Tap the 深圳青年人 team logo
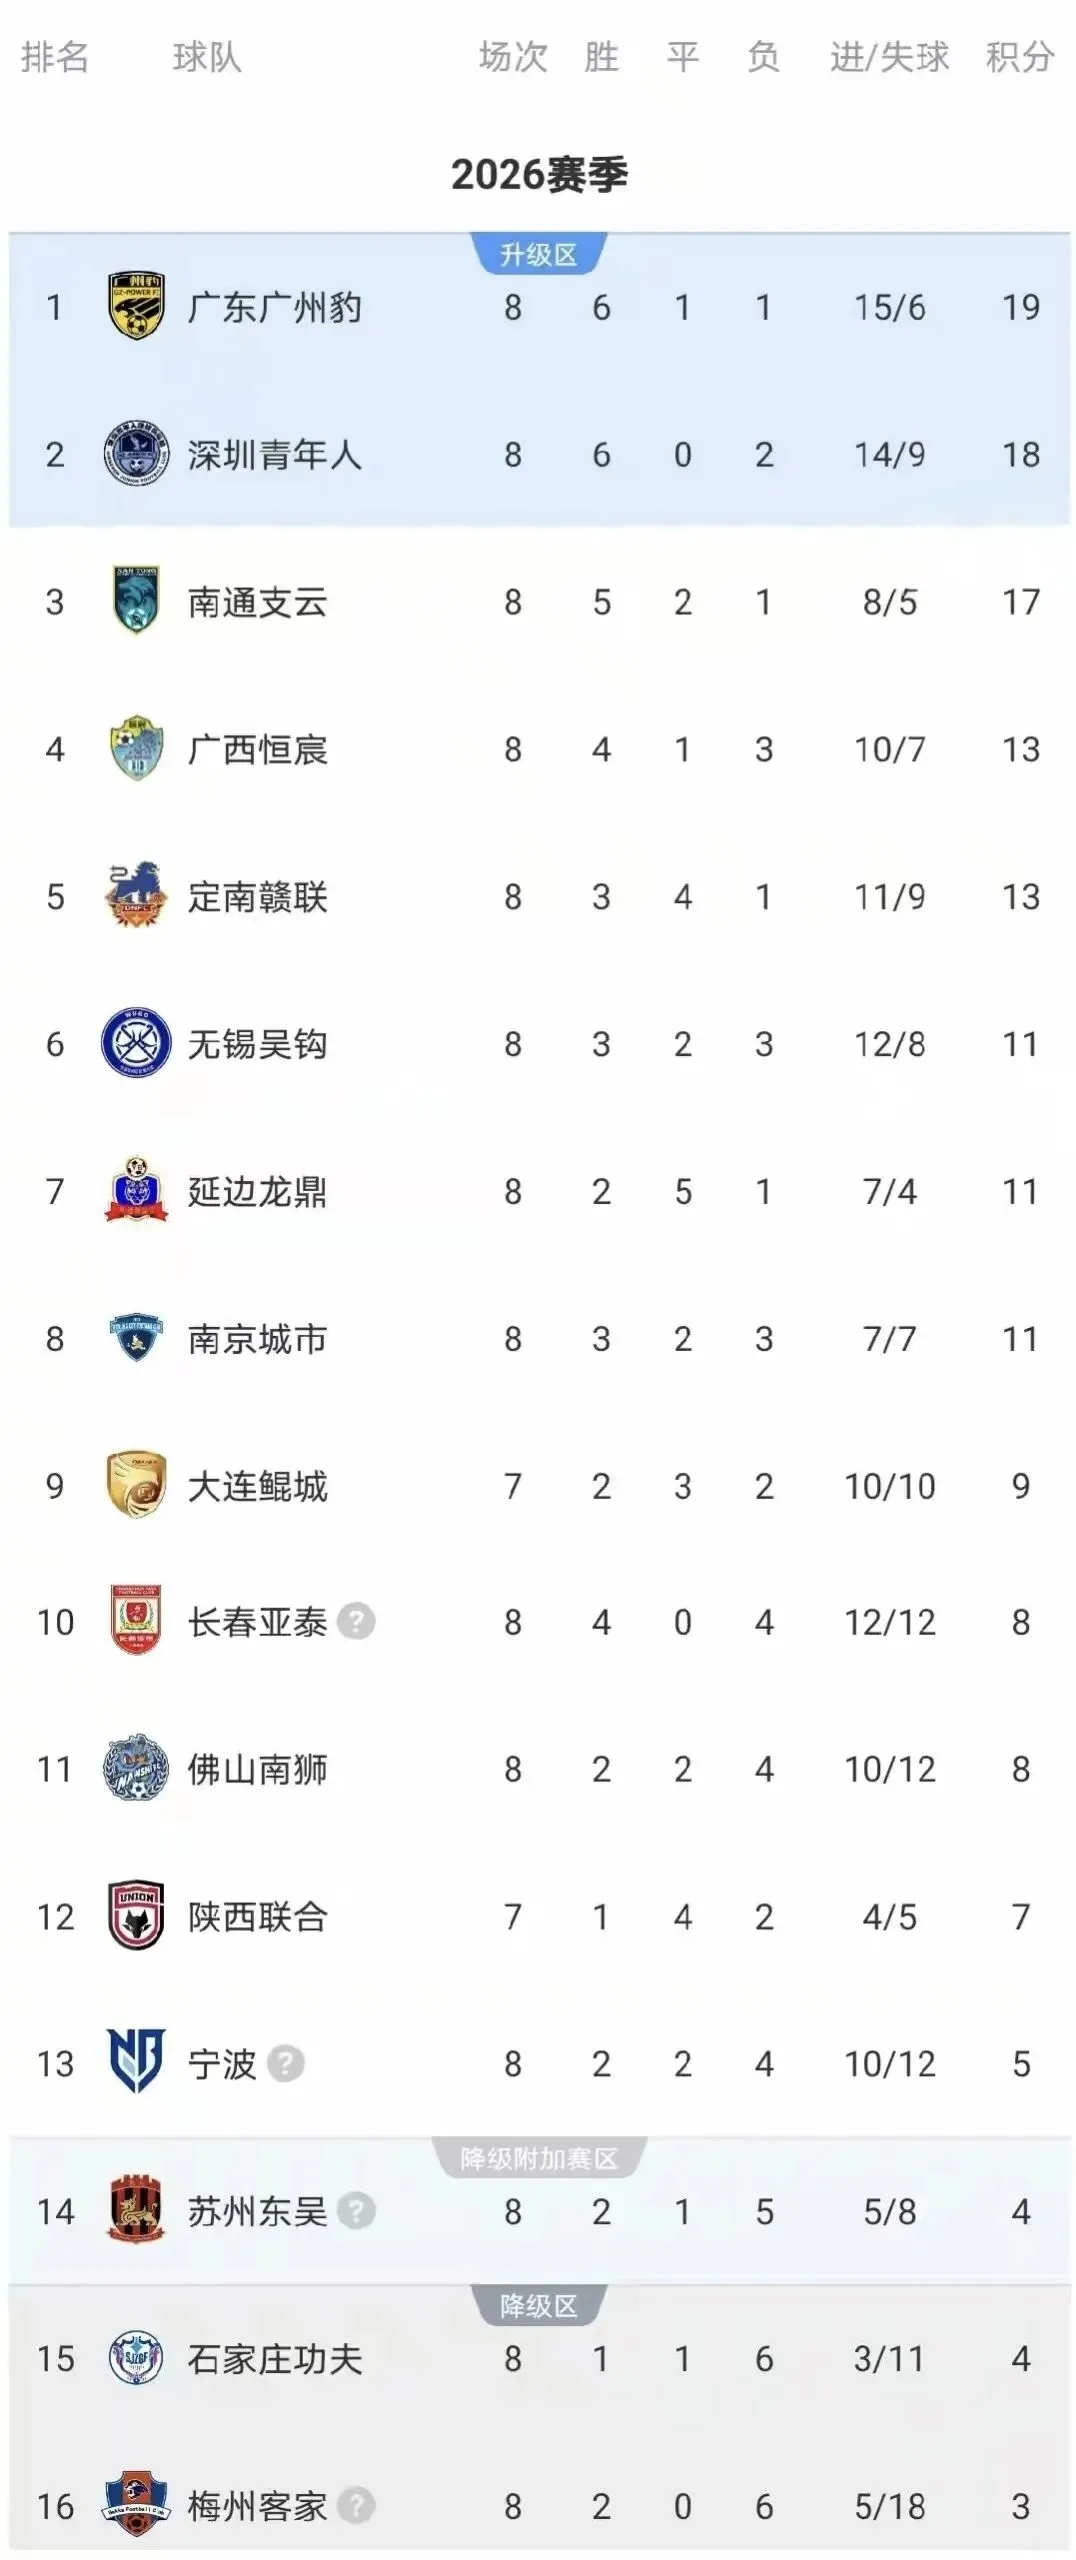 click(136, 454)
